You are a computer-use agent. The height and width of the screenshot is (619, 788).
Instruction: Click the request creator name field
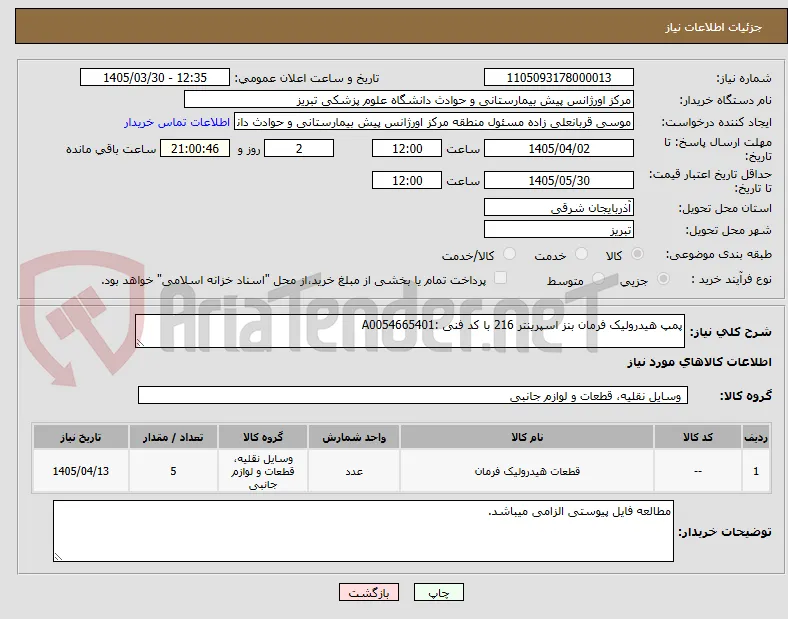(434, 122)
